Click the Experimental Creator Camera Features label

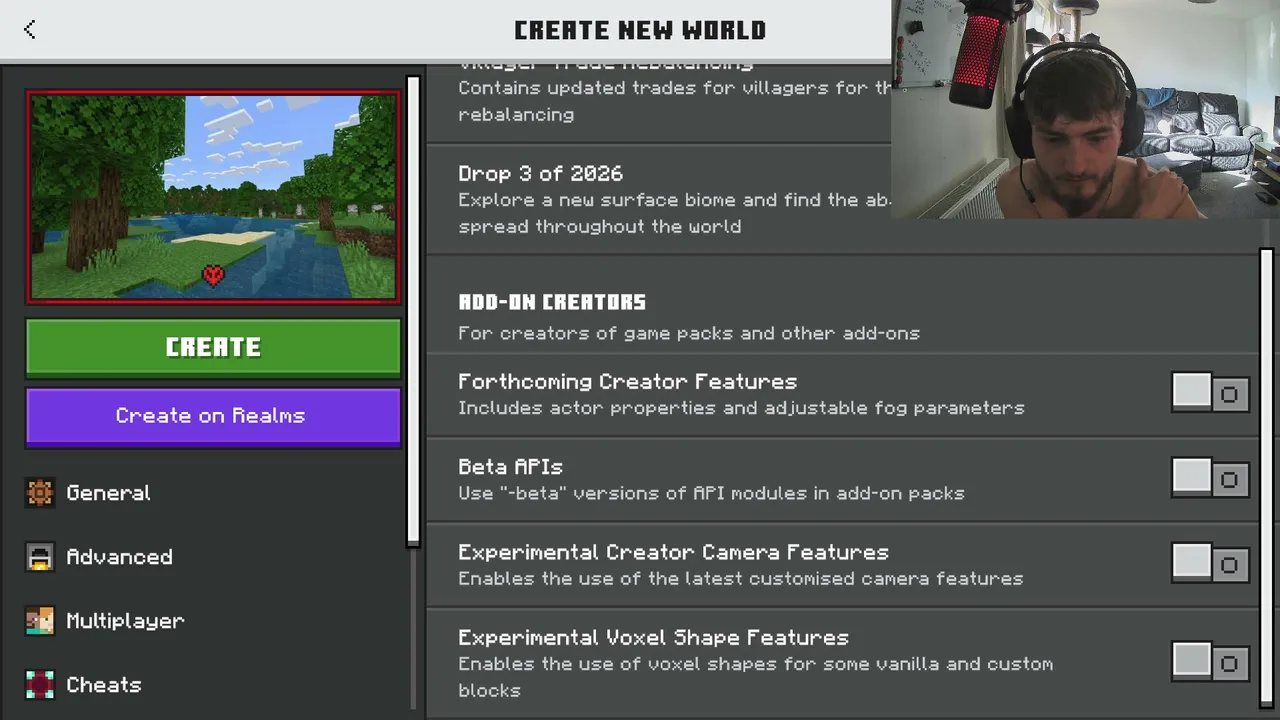coord(673,552)
